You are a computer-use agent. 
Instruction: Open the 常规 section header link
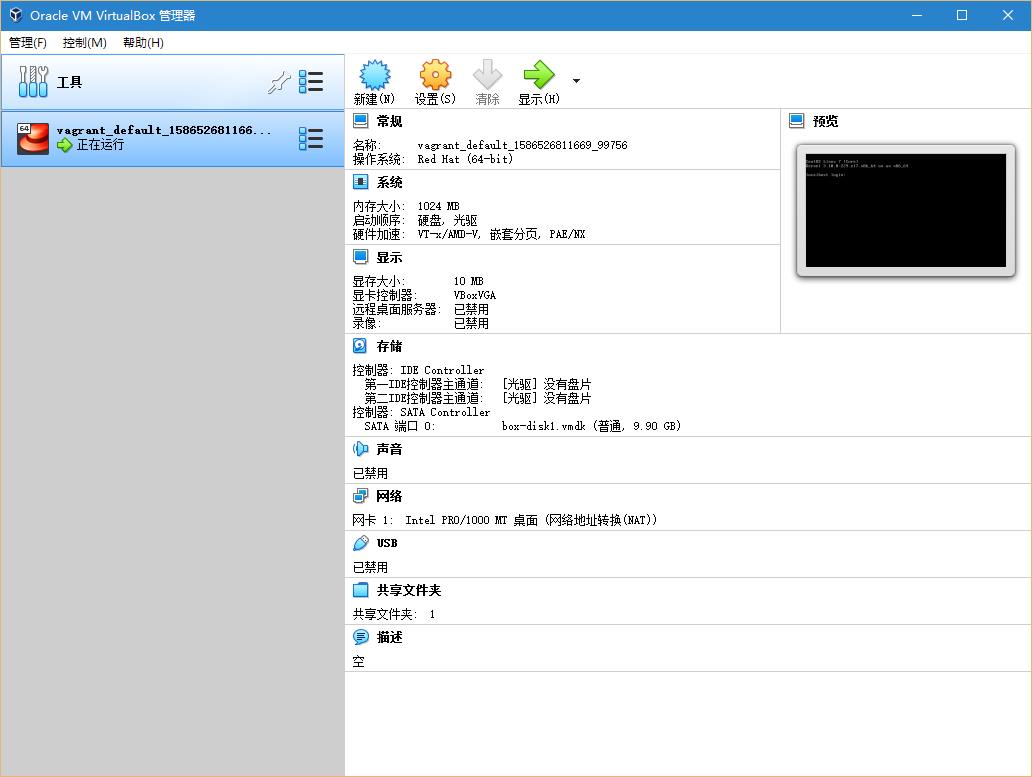click(x=389, y=122)
